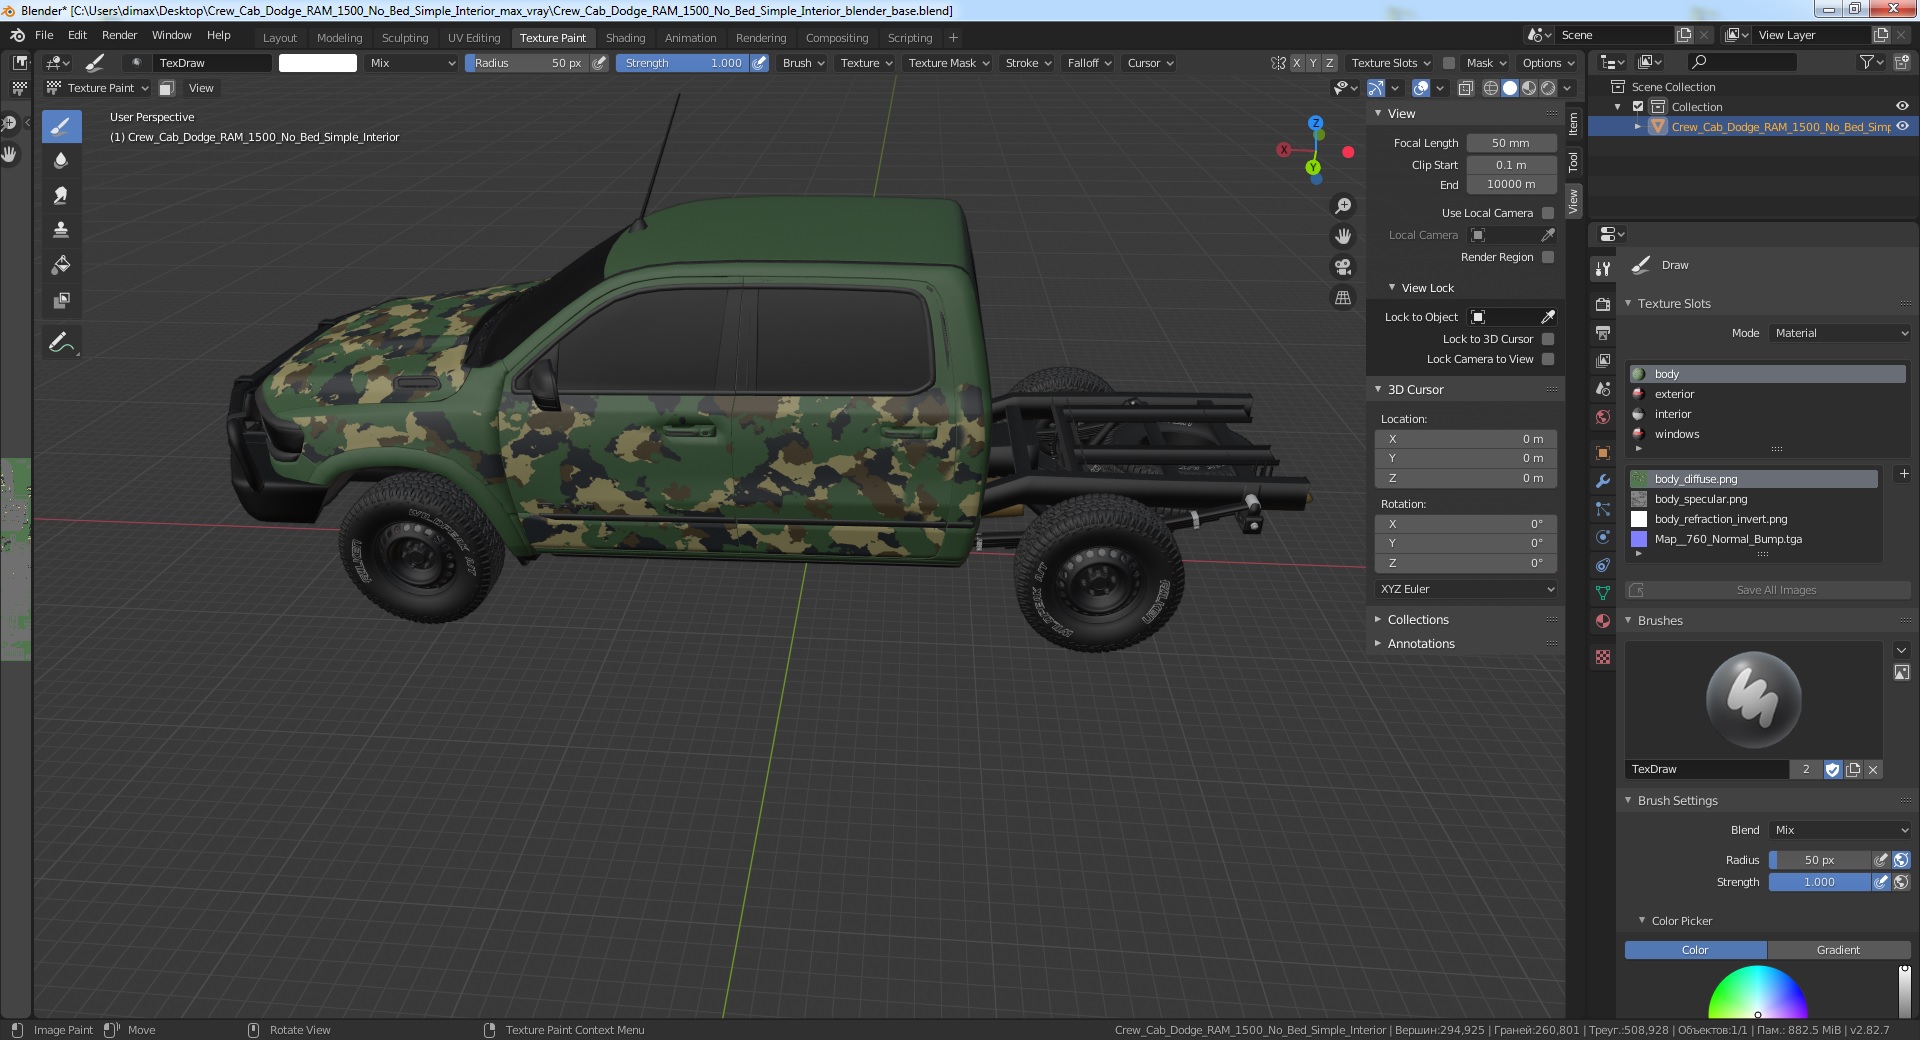Open the Texture Paint mode dropdown
Image resolution: width=1920 pixels, height=1040 pixels.
tap(98, 88)
